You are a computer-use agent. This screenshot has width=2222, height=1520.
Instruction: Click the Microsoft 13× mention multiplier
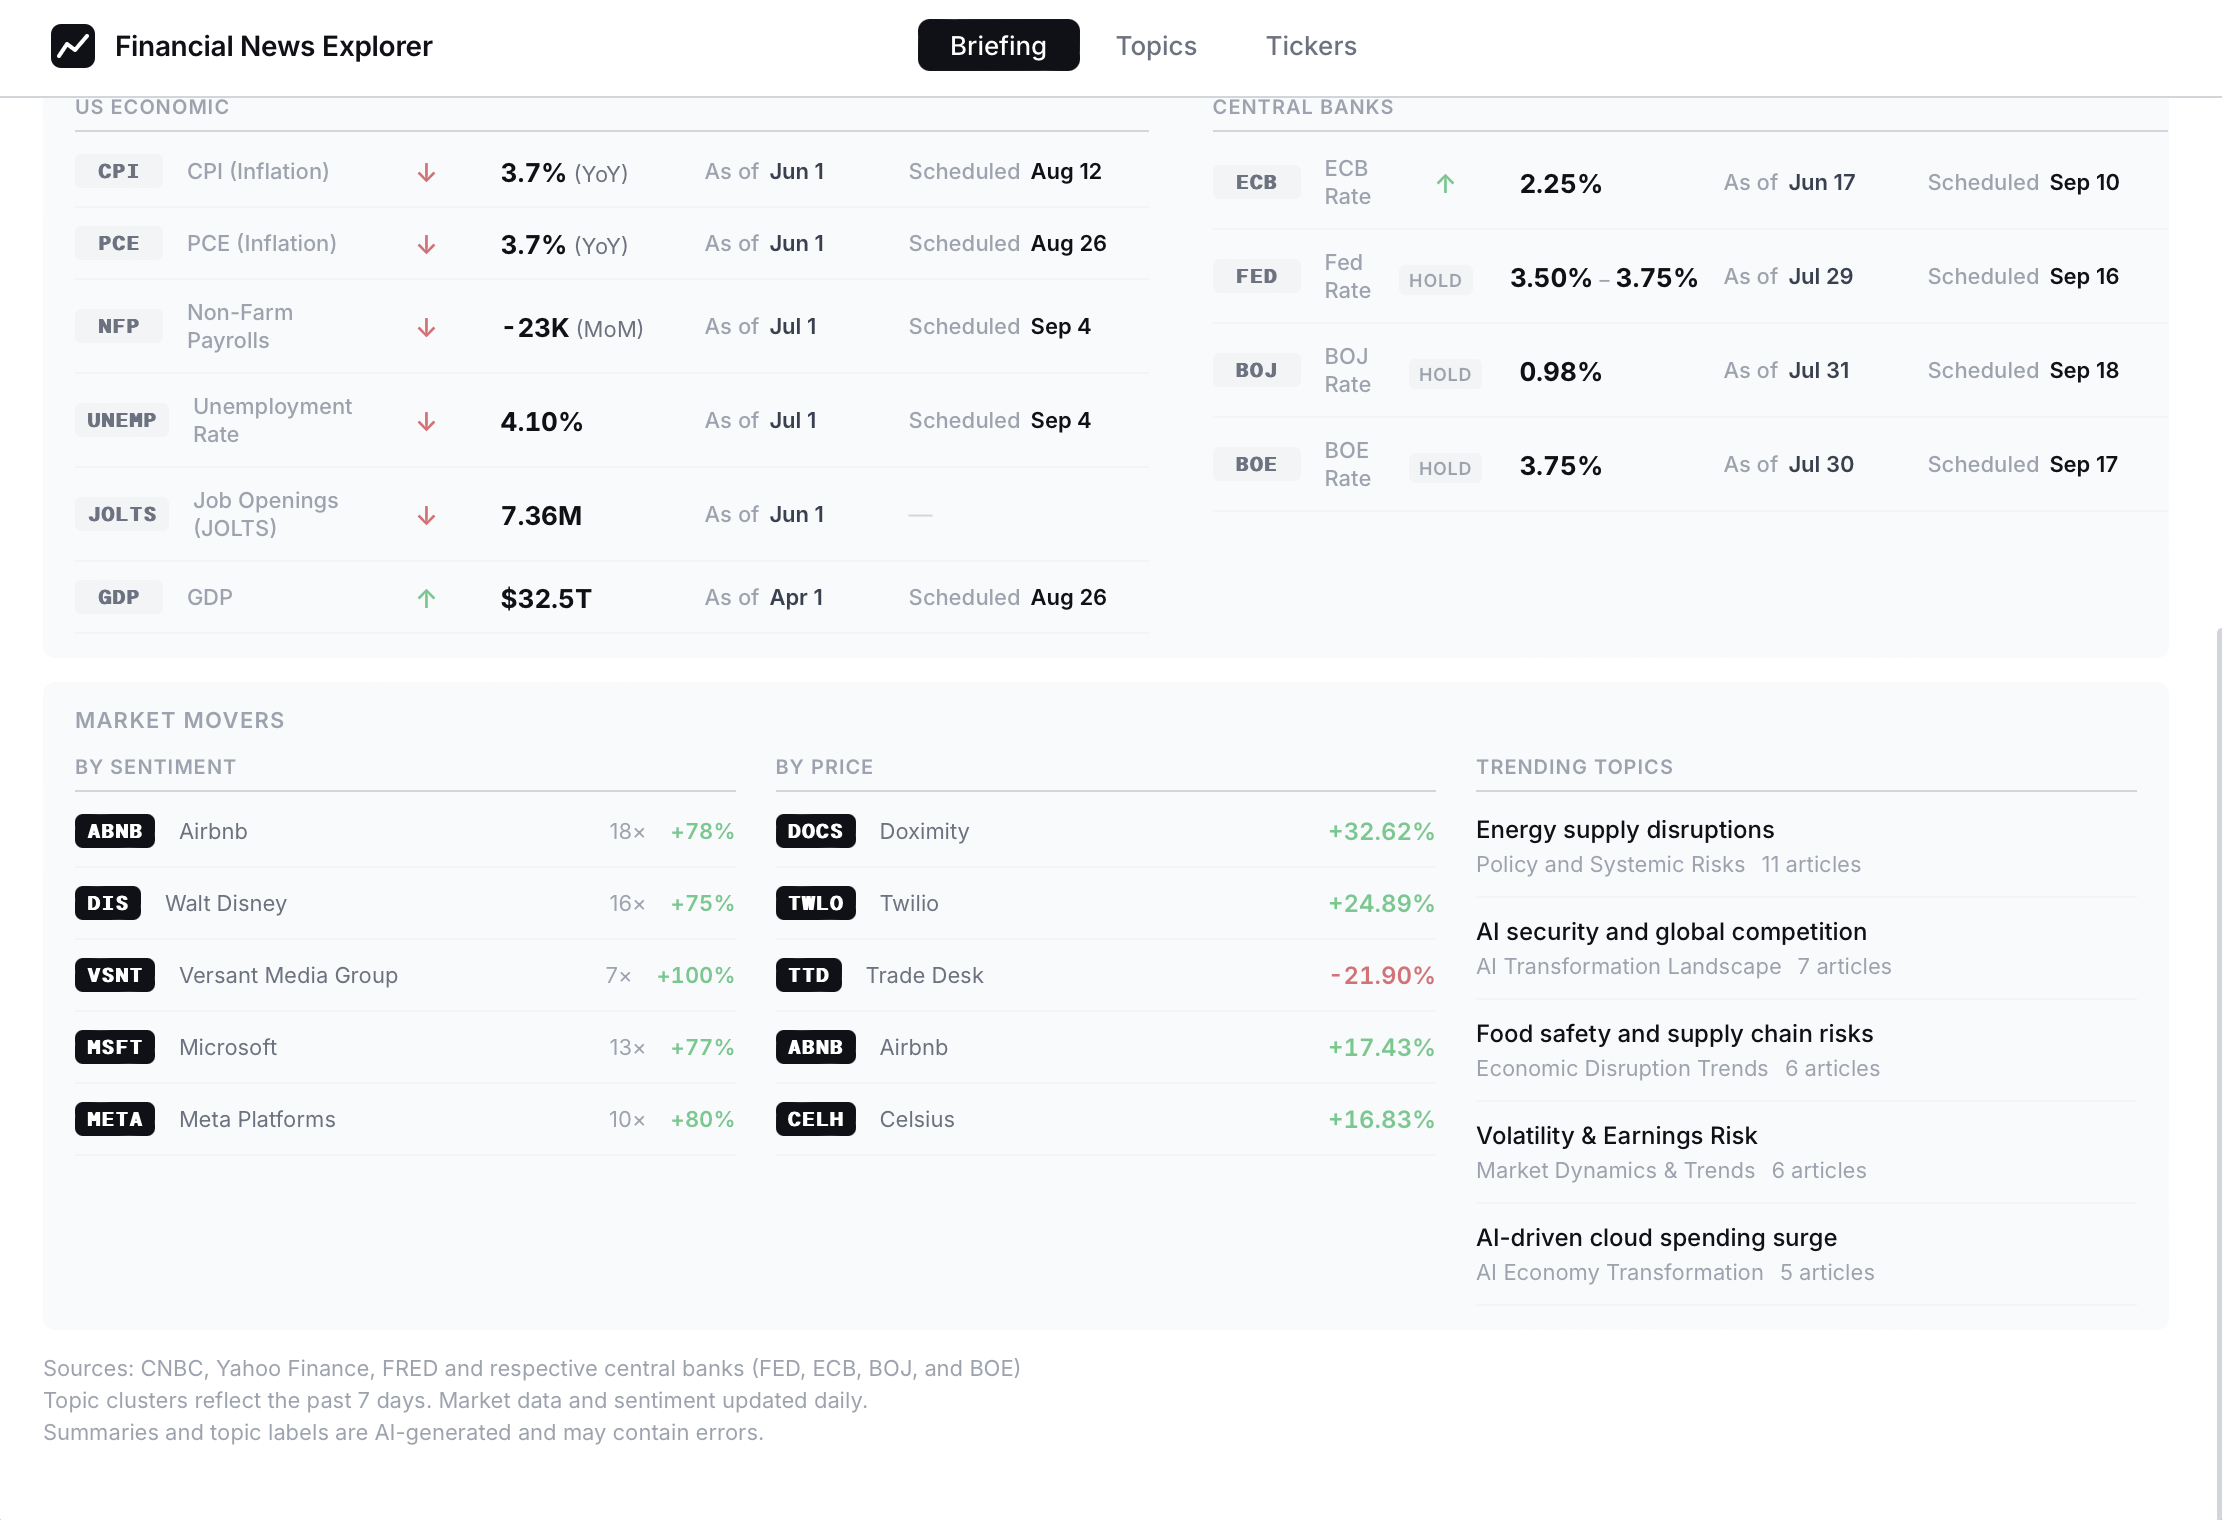click(x=627, y=1048)
